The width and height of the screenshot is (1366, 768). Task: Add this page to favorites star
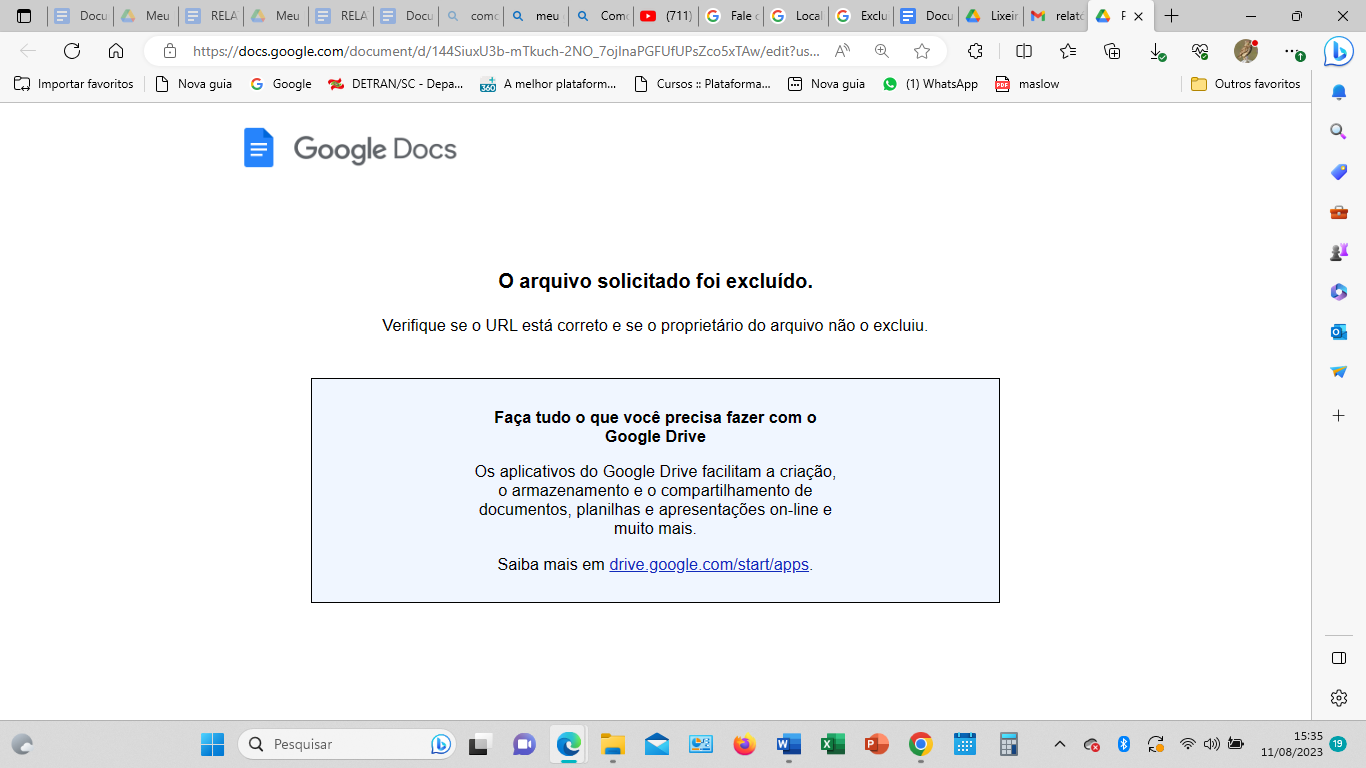click(921, 51)
